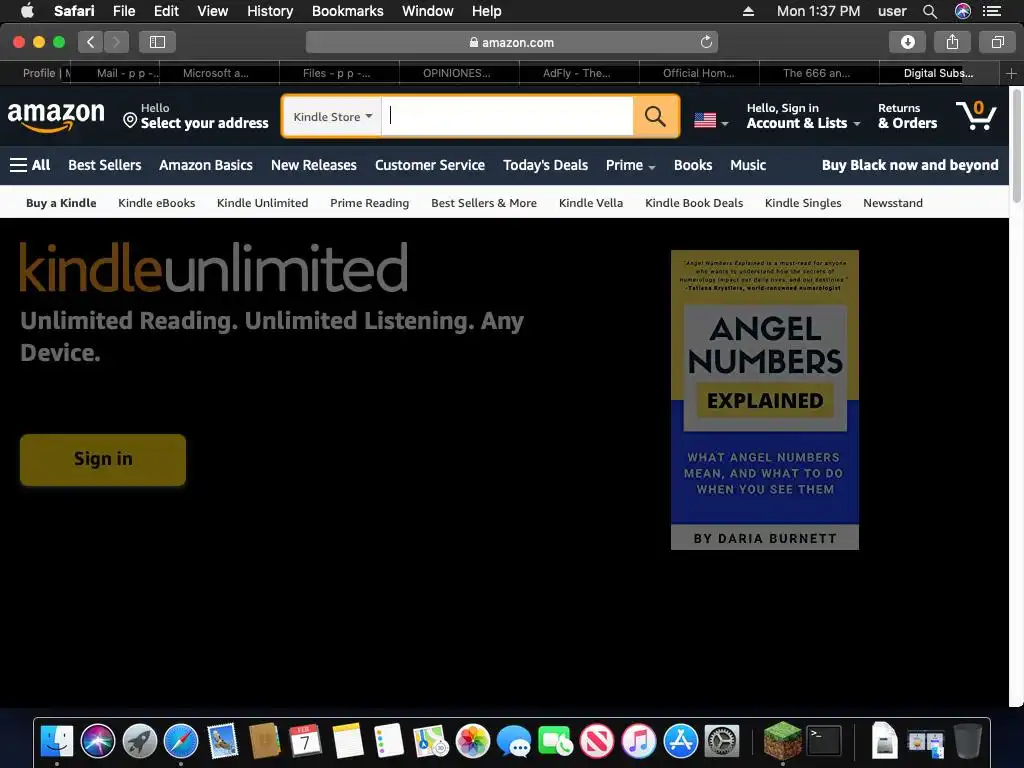Open Siri in the menu bar

click(963, 11)
